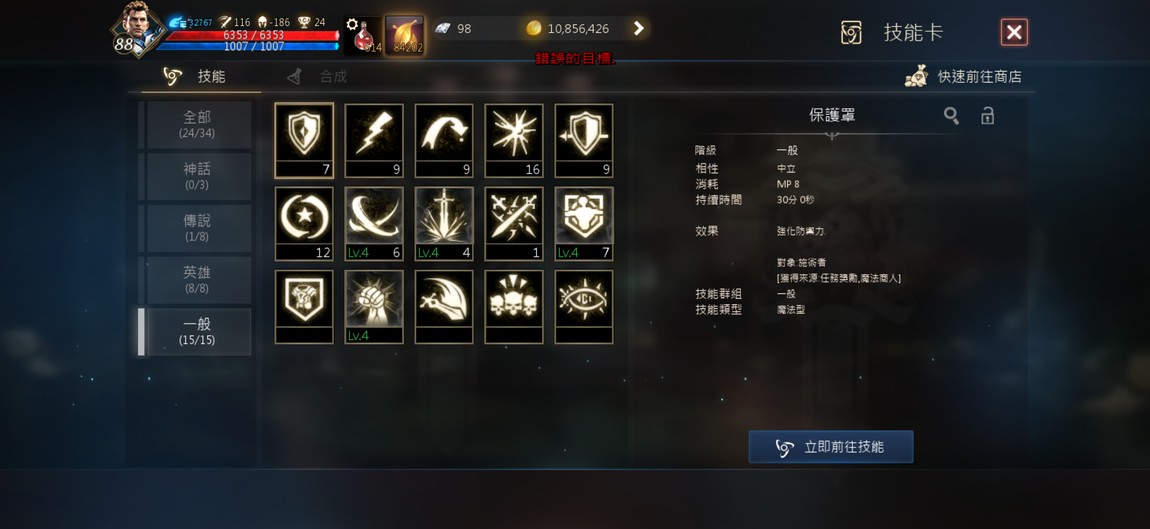Select the three skulls skill card
This screenshot has height=529, width=1150.
tap(514, 307)
